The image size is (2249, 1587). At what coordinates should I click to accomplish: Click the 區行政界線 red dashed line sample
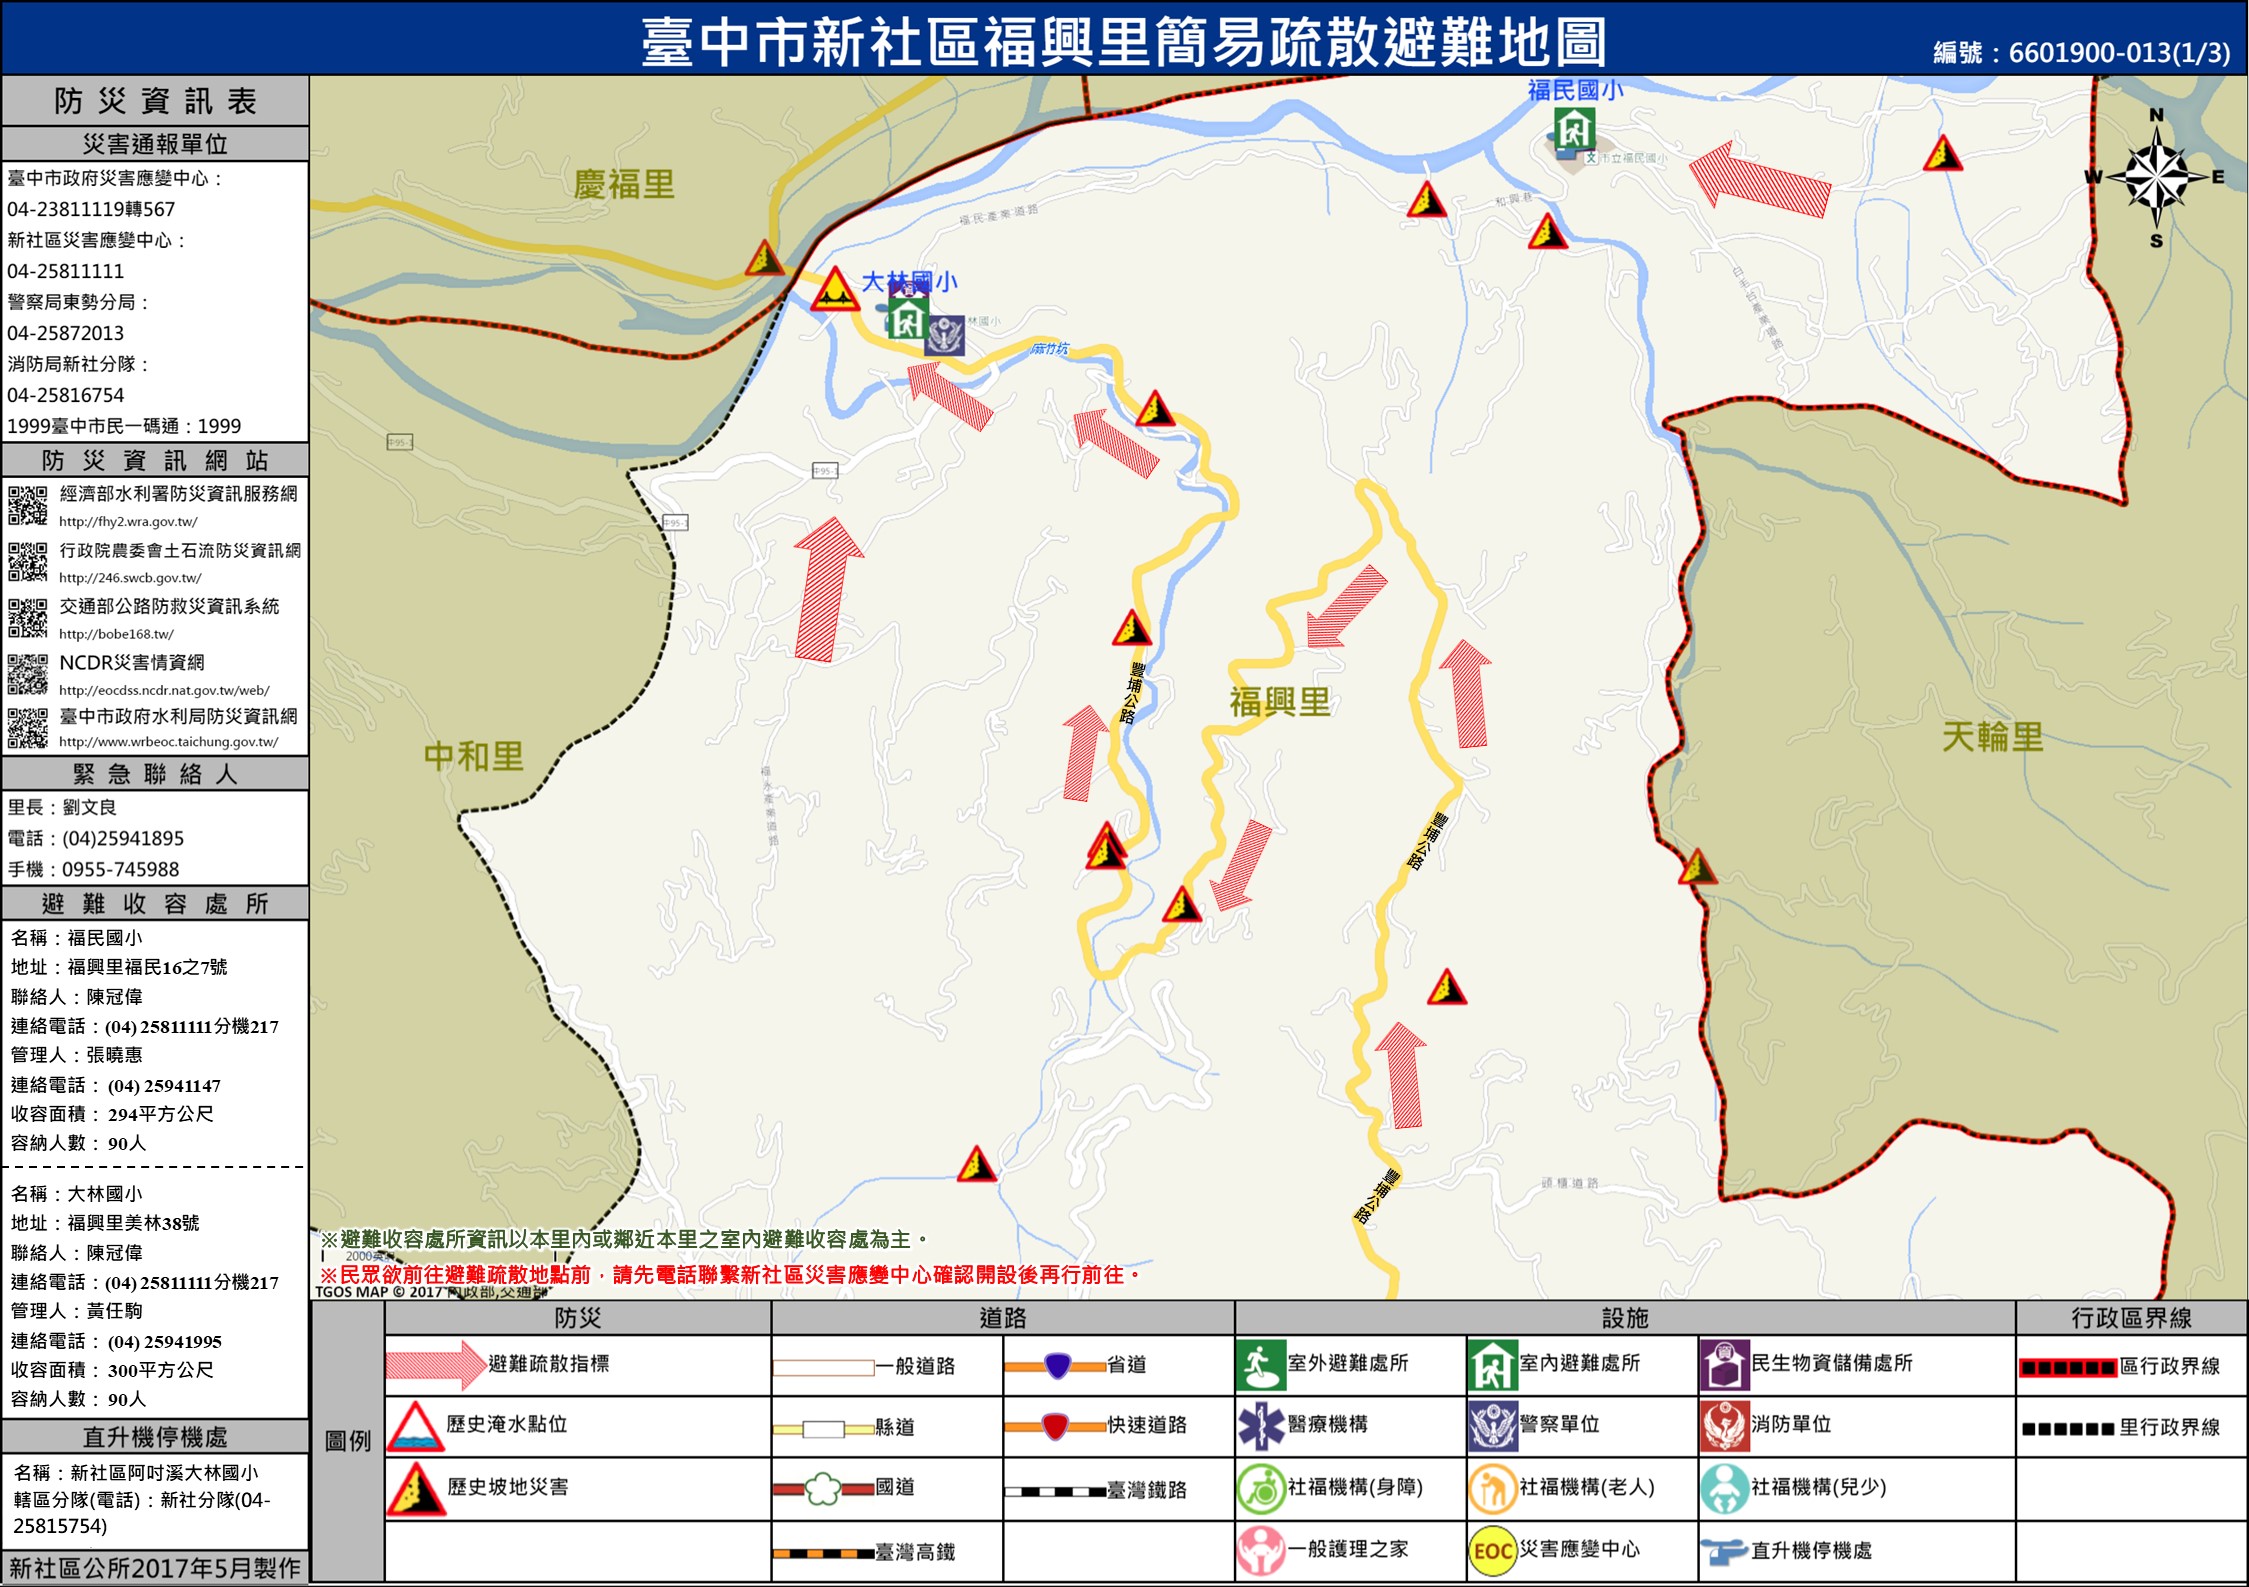click(2067, 1368)
